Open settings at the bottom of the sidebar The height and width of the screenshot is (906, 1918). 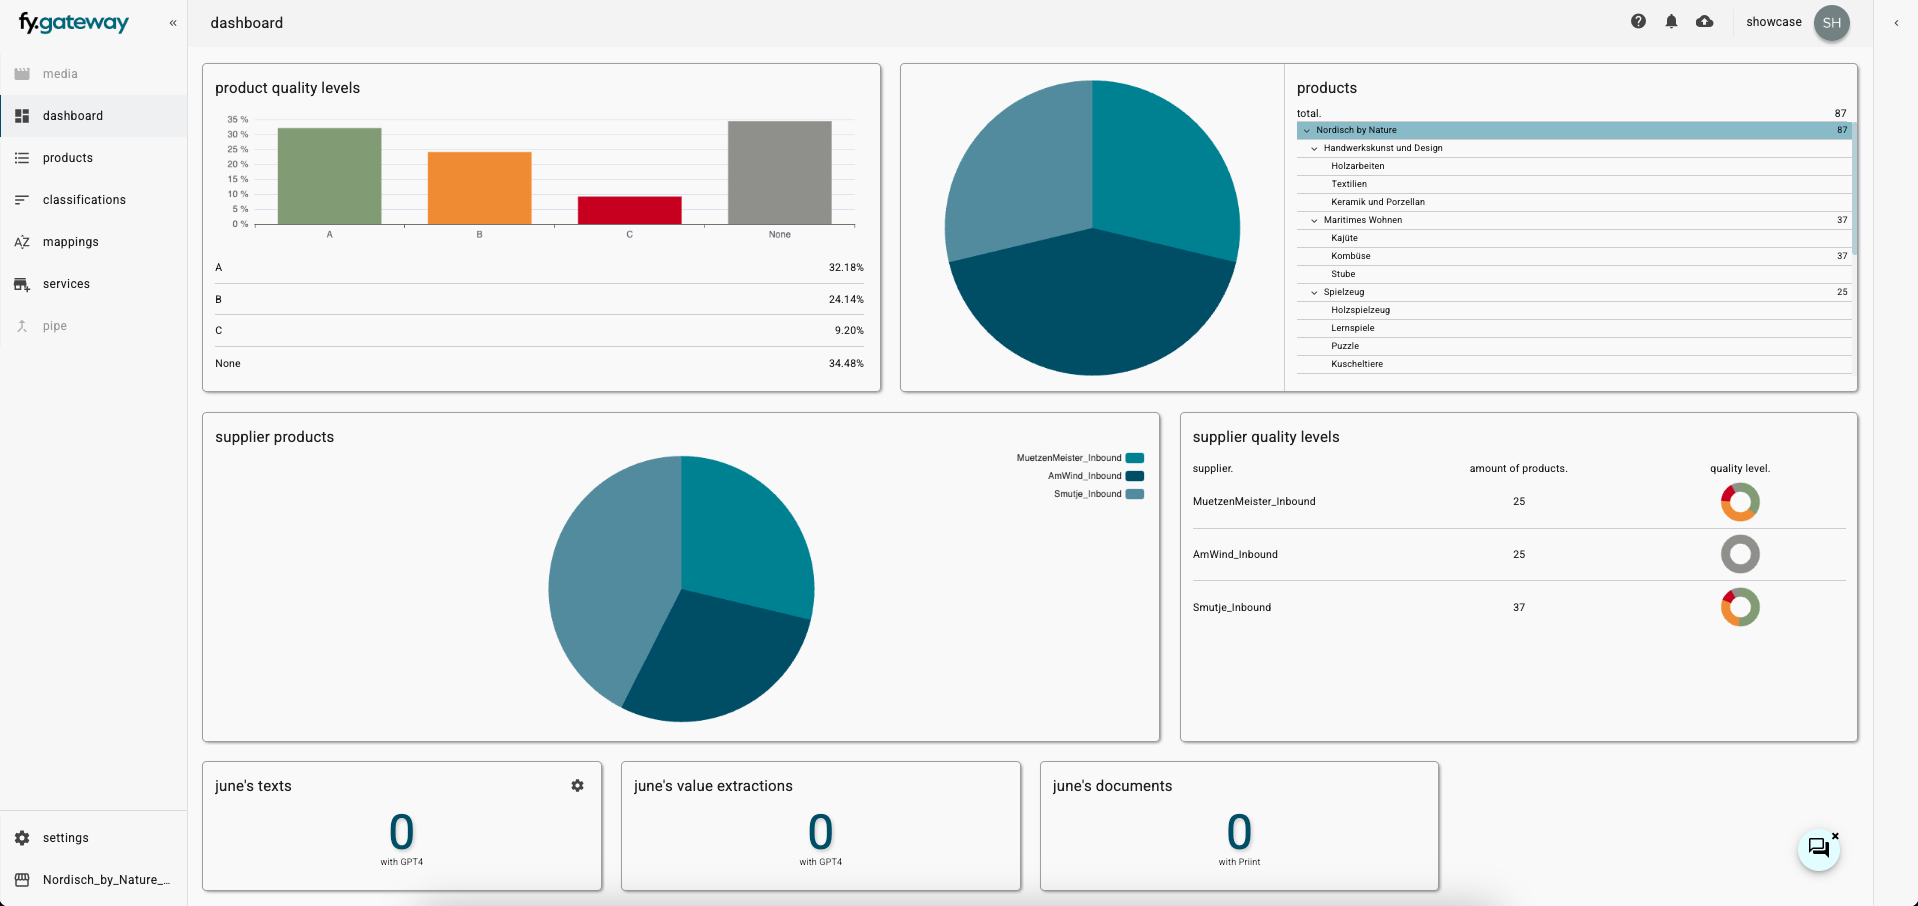click(x=65, y=838)
